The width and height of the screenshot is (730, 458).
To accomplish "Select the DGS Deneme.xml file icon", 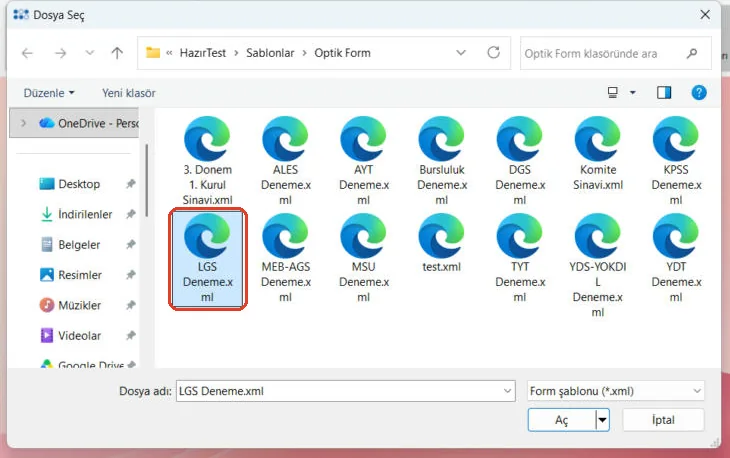I will pos(520,139).
